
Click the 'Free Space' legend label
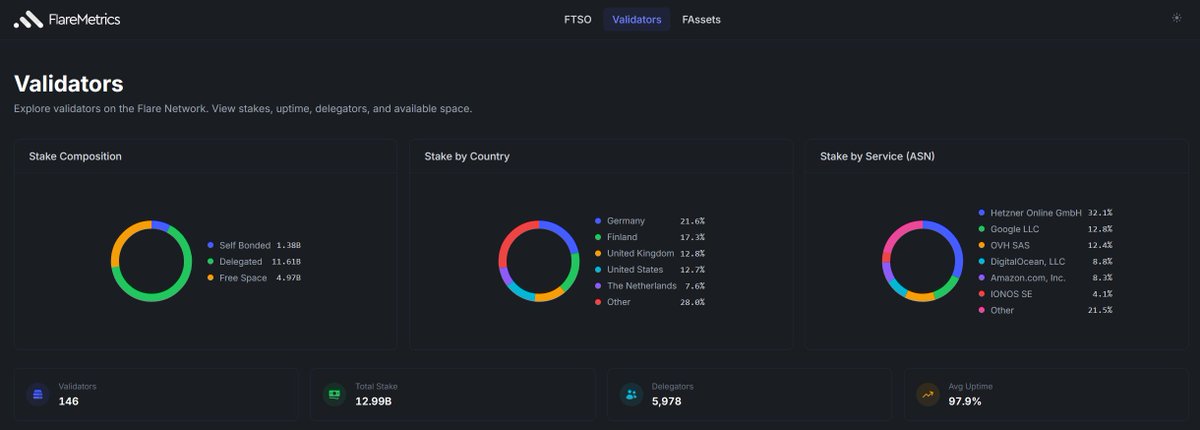tap(243, 278)
